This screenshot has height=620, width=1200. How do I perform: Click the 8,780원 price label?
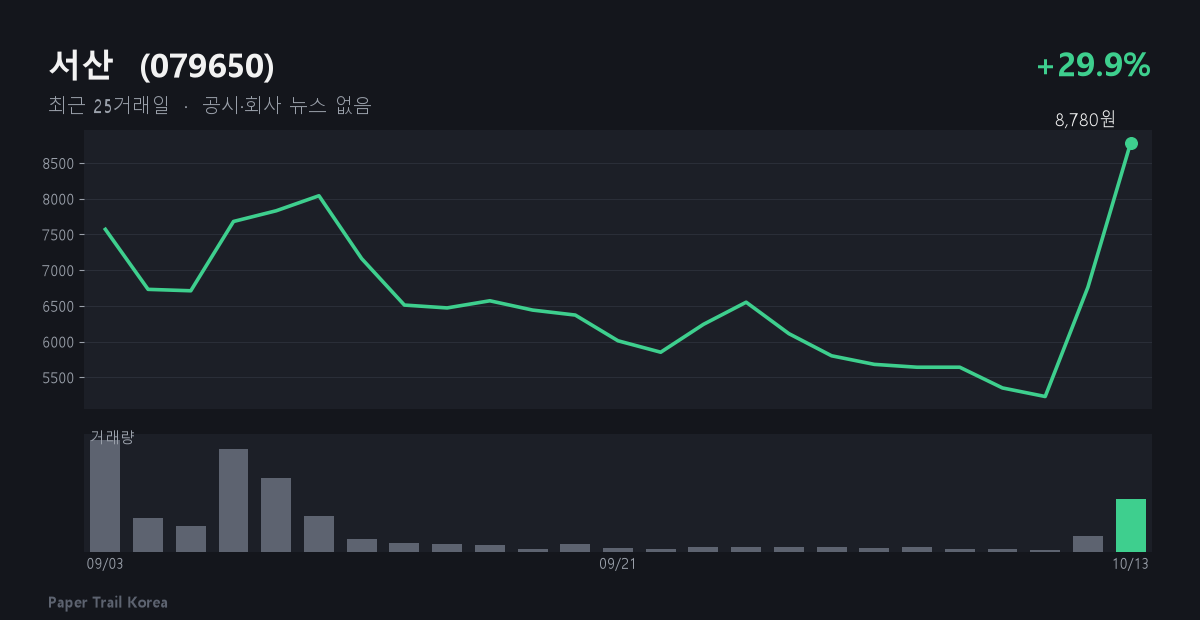point(1085,120)
